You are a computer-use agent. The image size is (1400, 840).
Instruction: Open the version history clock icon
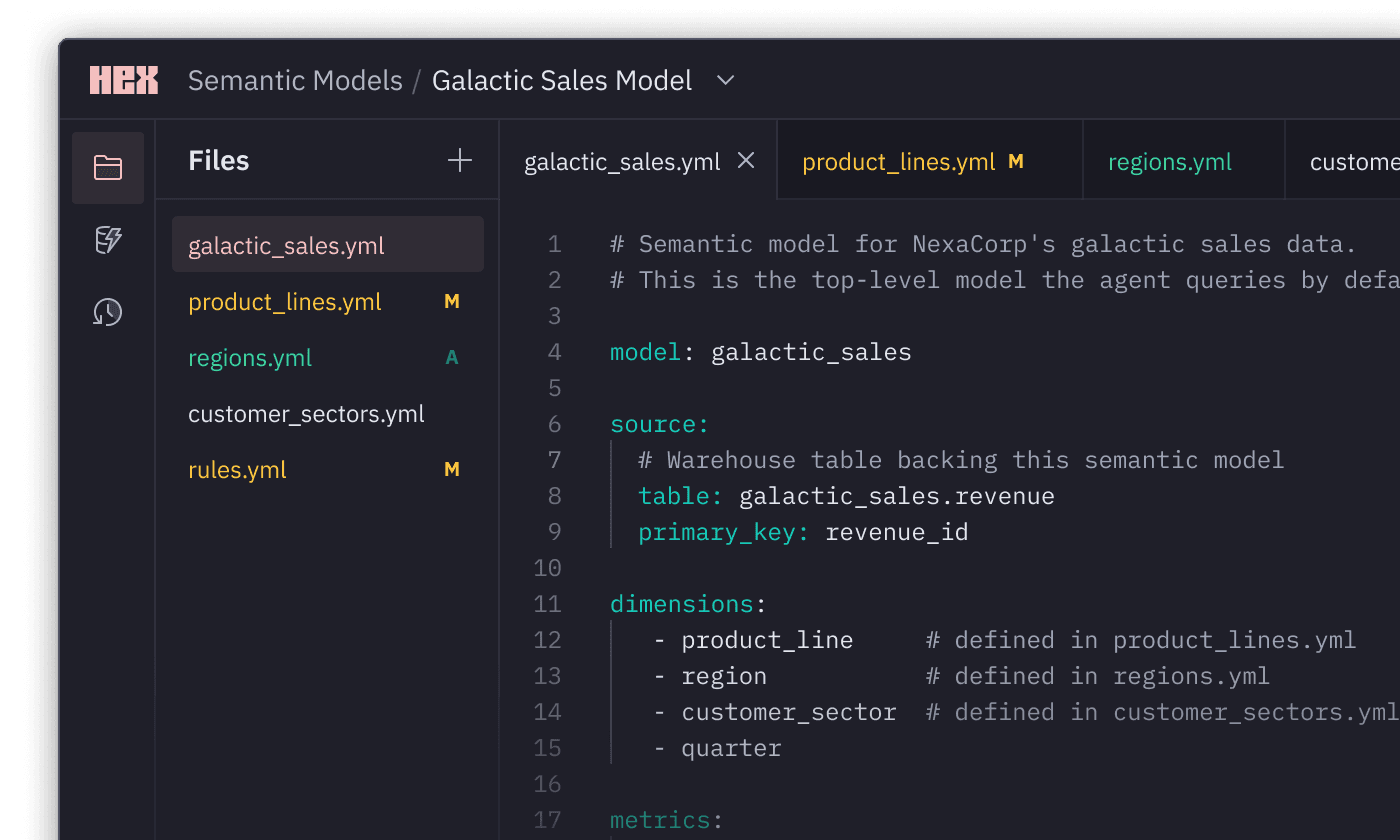108,312
